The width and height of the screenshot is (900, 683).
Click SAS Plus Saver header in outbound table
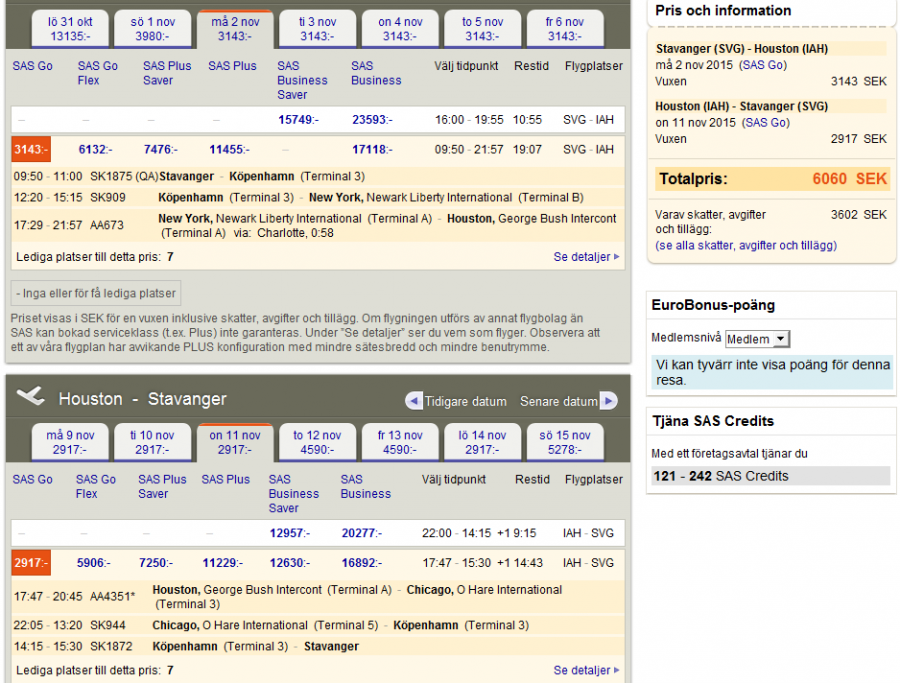point(167,73)
